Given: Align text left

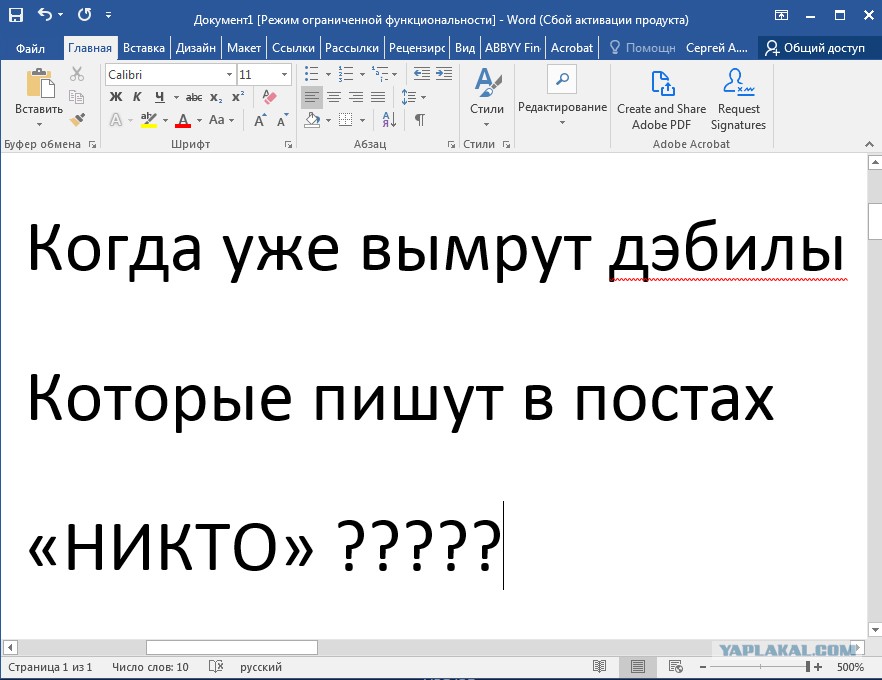Looking at the screenshot, I should (x=312, y=97).
